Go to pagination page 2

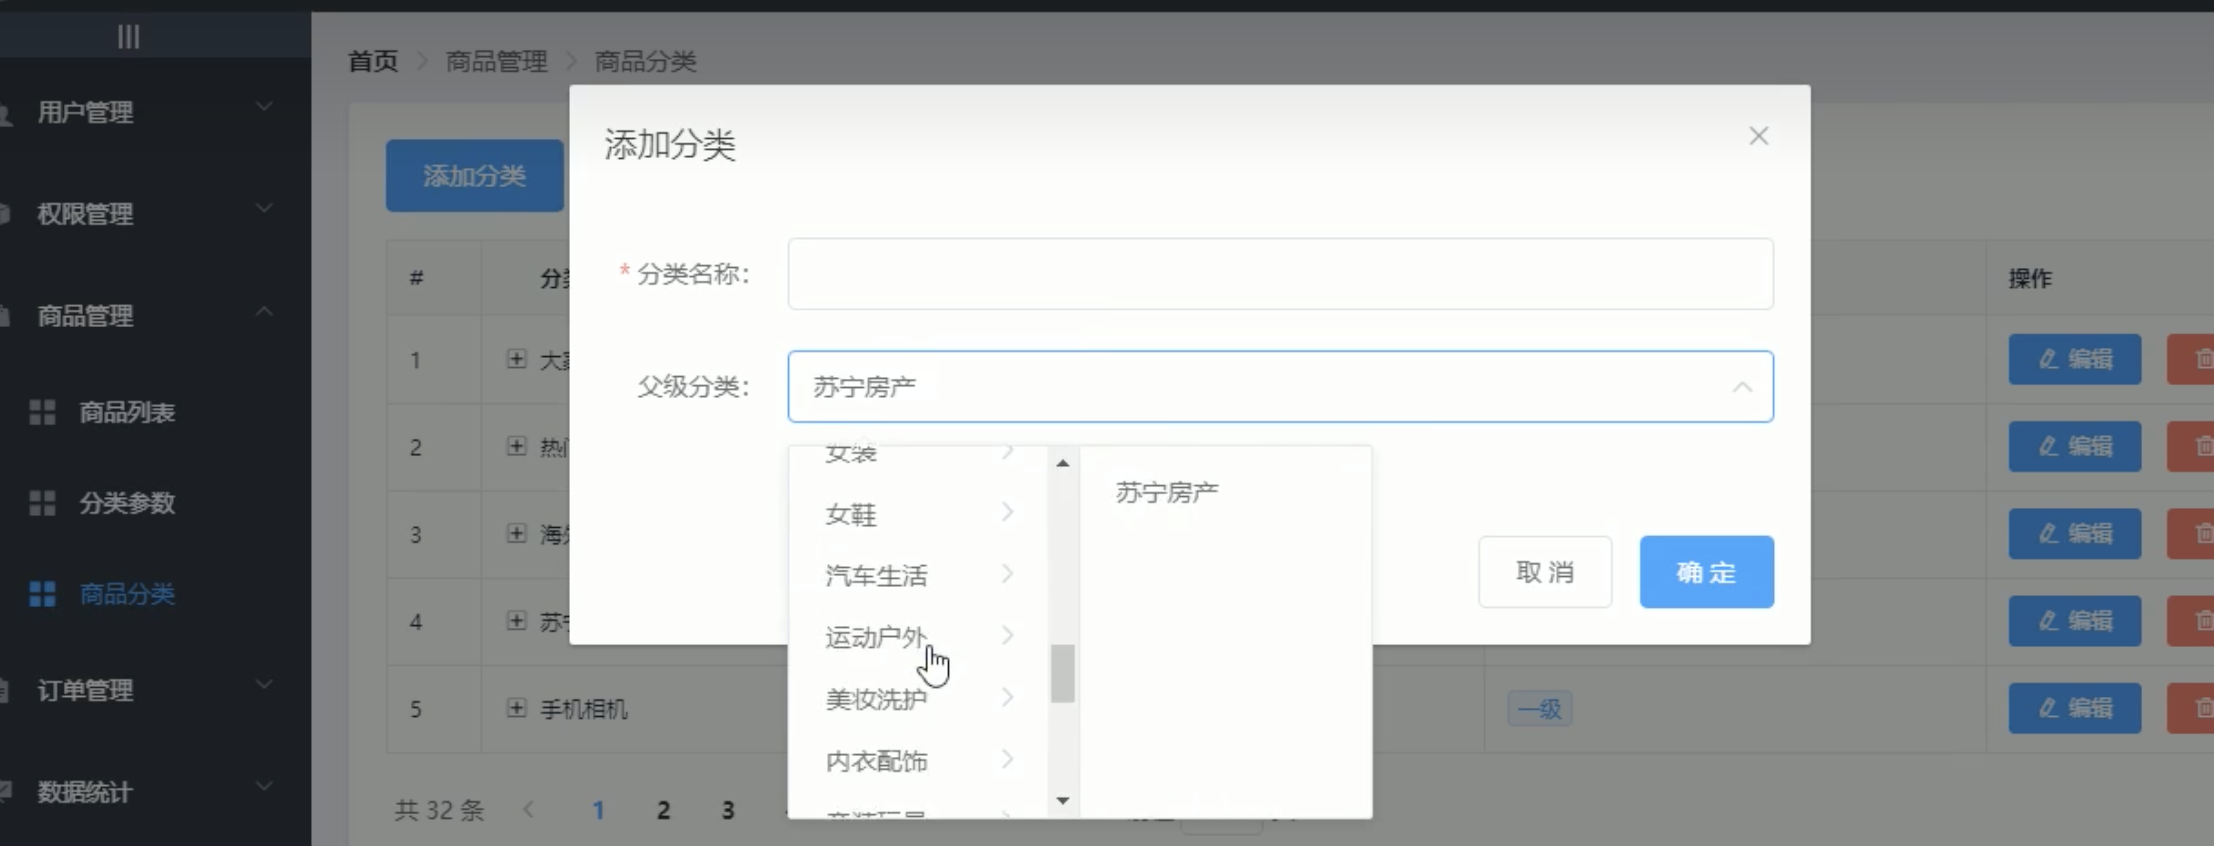pos(663,810)
